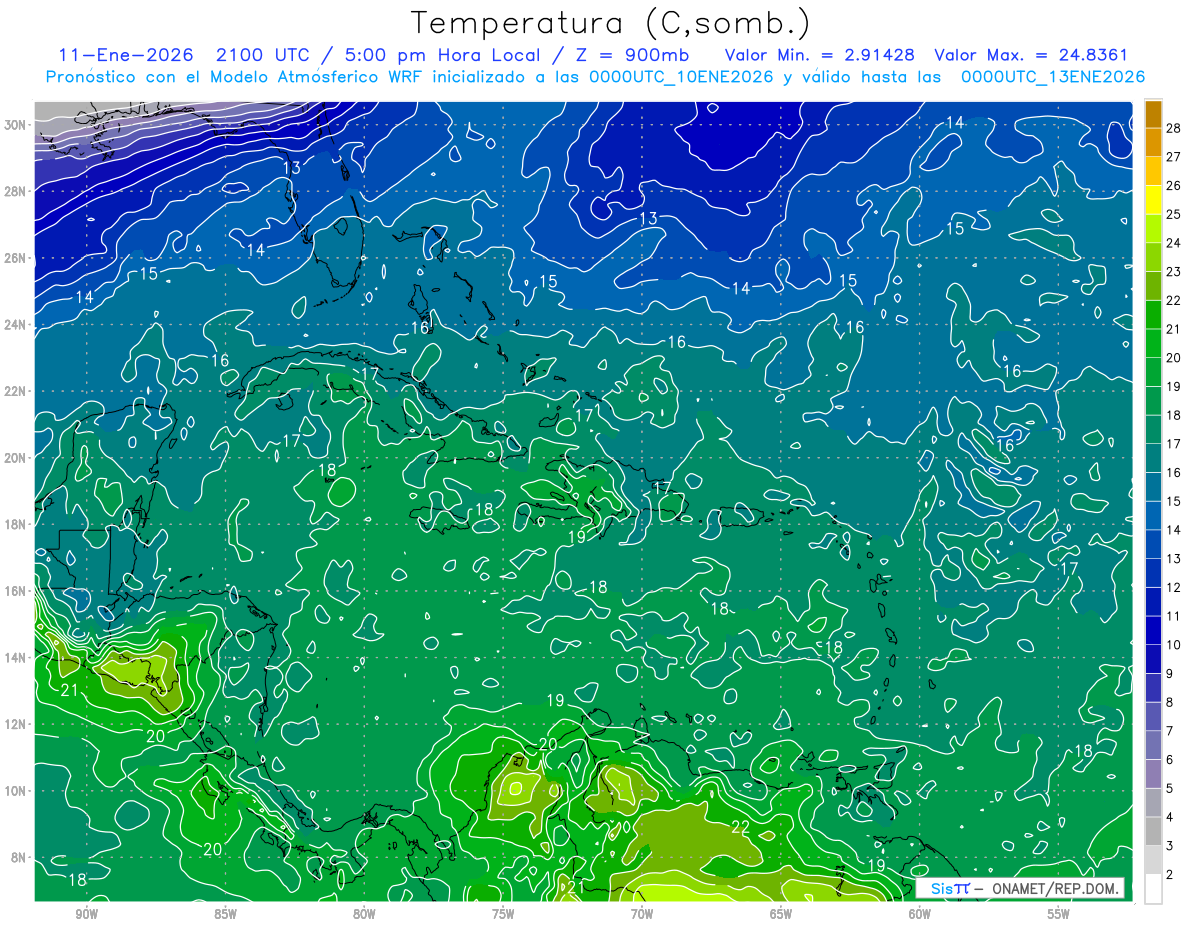
Task: Click longitude axis label "80W"
Action: [364, 914]
